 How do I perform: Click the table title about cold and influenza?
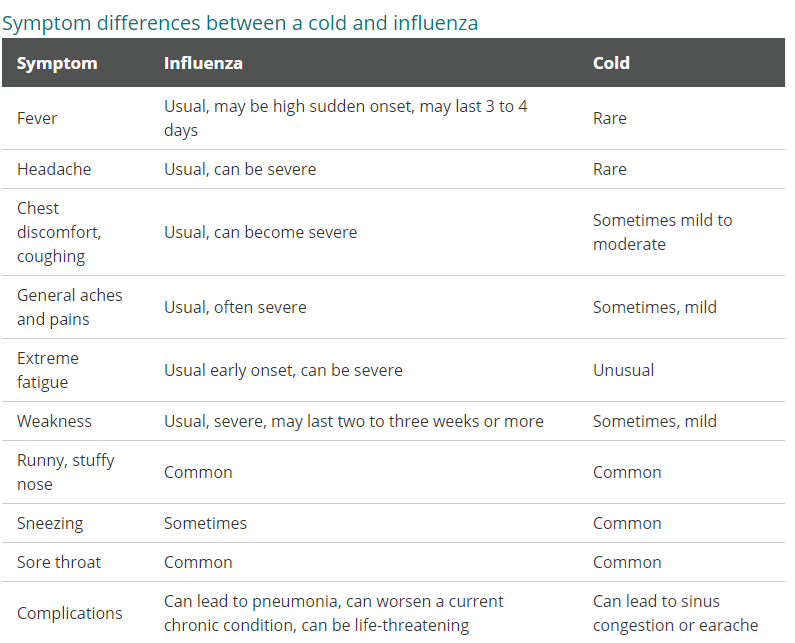coord(240,21)
